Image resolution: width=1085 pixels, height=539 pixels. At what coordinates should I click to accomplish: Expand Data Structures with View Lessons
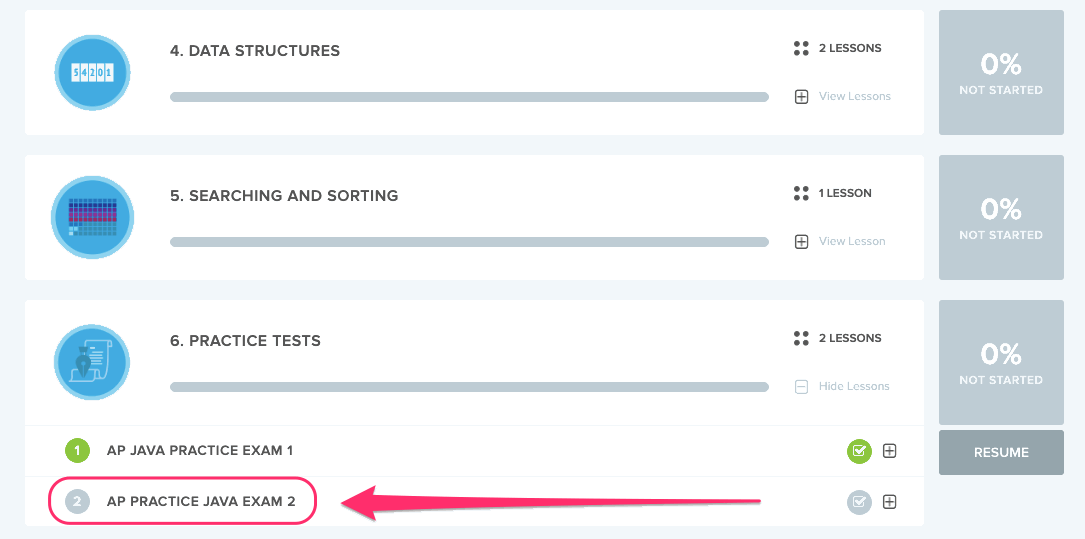tap(842, 97)
